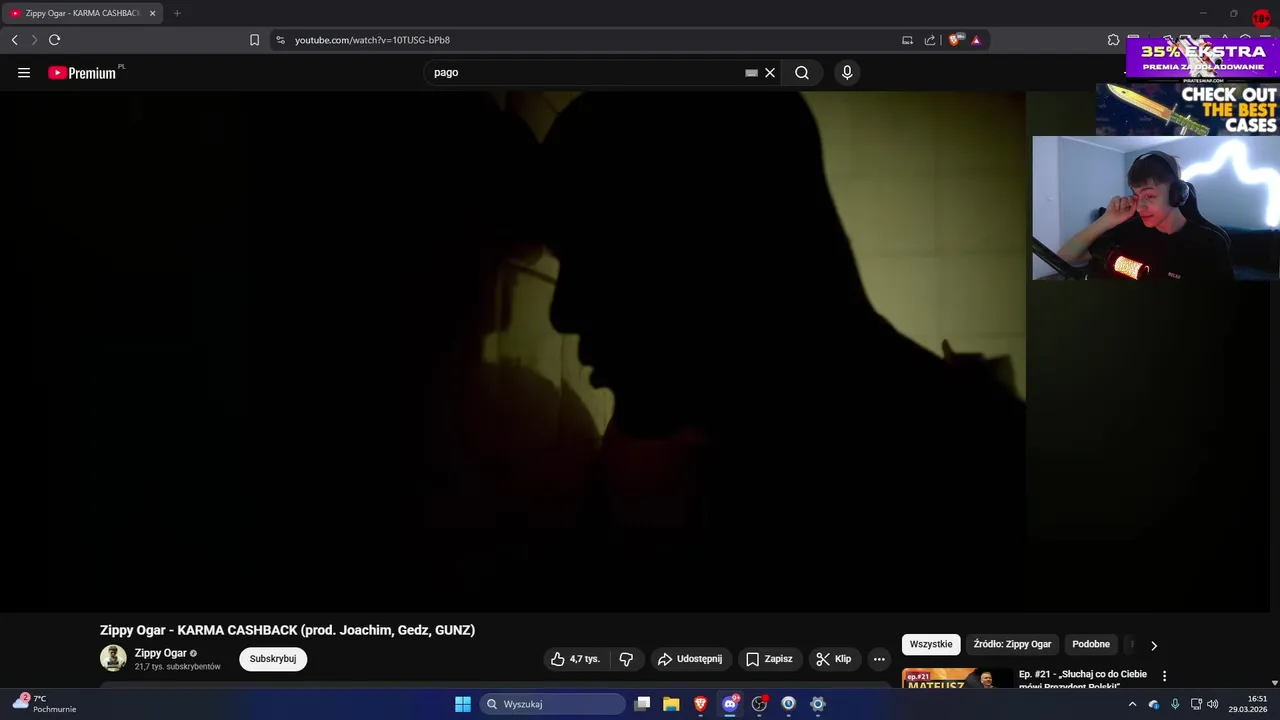1280x720 pixels.
Task: Open browser extensions puzzle icon
Action: tap(1113, 40)
